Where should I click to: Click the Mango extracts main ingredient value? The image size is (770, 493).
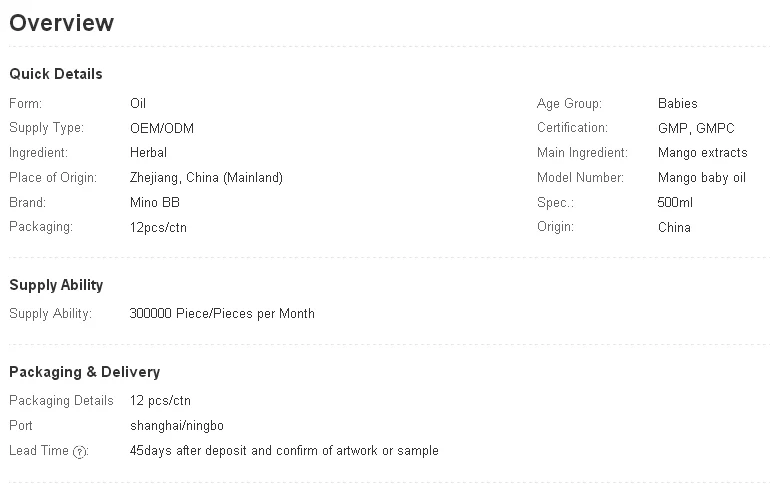tap(702, 153)
